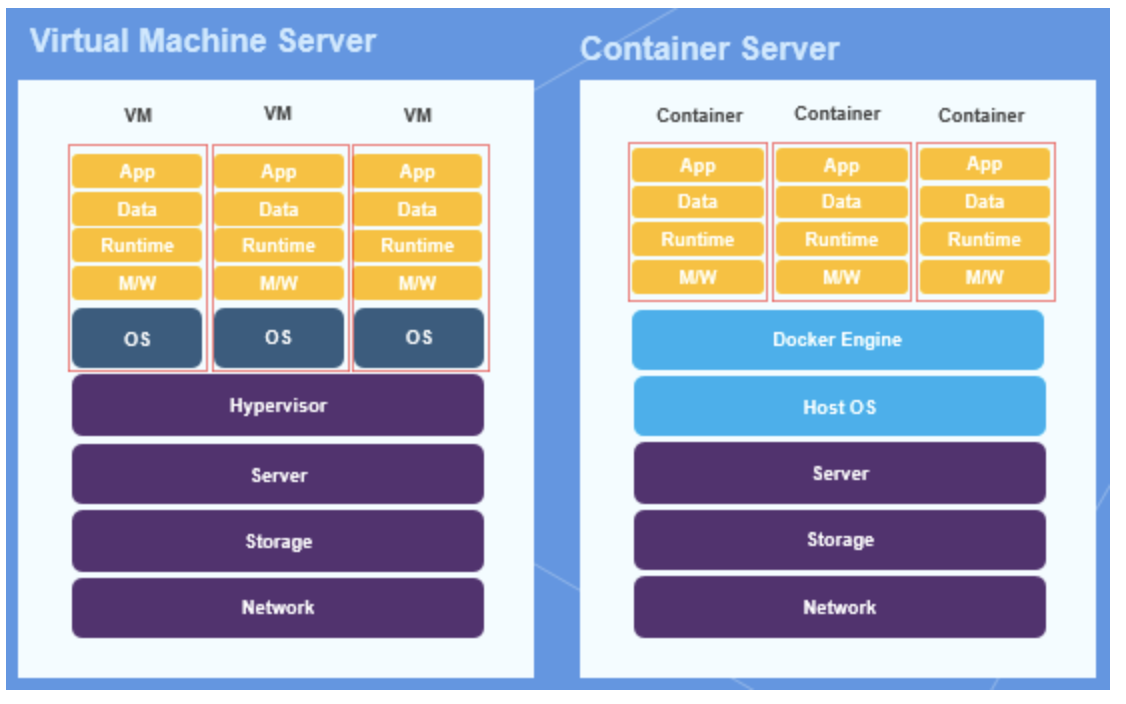Image resolution: width=1126 pixels, height=704 pixels.
Task: Click the Runtime block in the rightmost VM
Action: (417, 246)
